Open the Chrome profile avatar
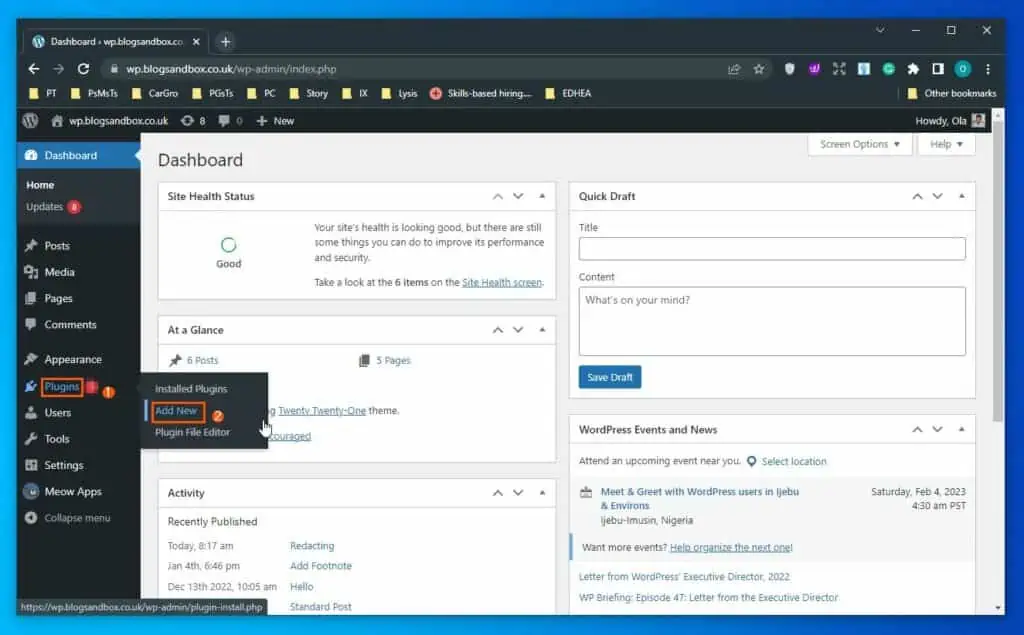This screenshot has width=1024, height=635. (963, 69)
